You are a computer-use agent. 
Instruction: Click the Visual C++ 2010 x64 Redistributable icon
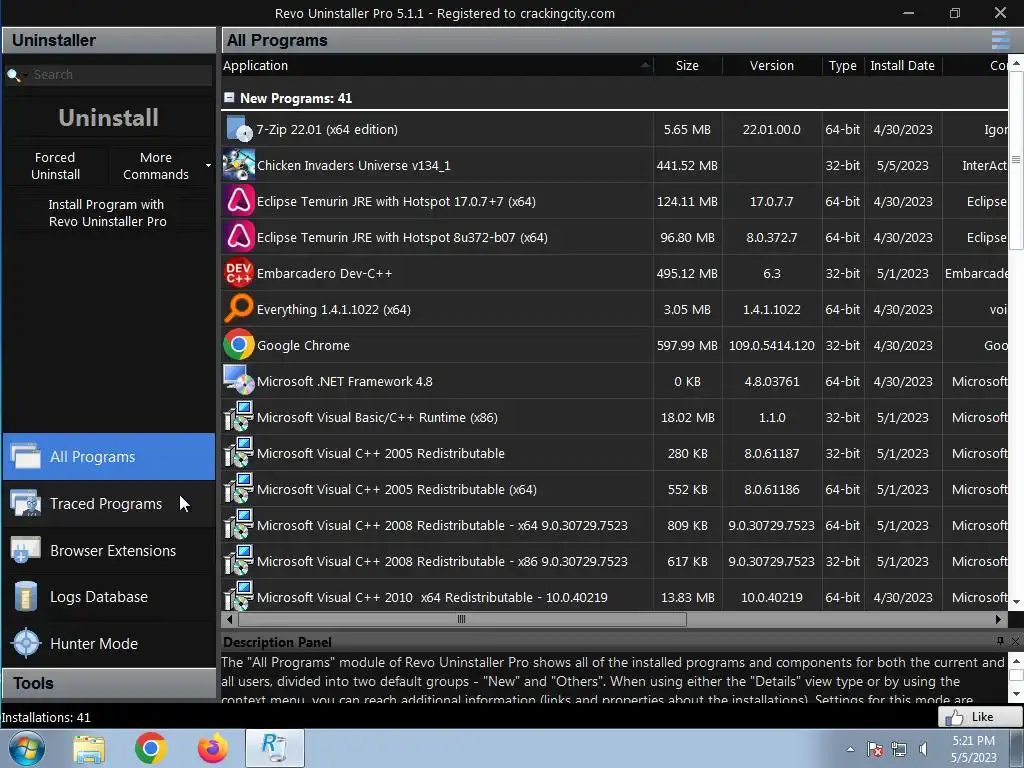tap(239, 596)
